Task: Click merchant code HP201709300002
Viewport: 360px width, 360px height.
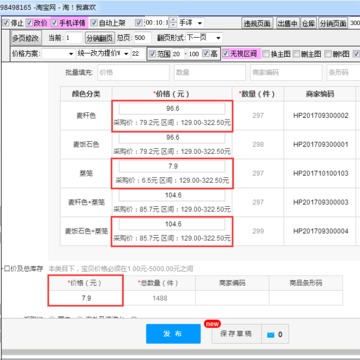Action: [321, 116]
